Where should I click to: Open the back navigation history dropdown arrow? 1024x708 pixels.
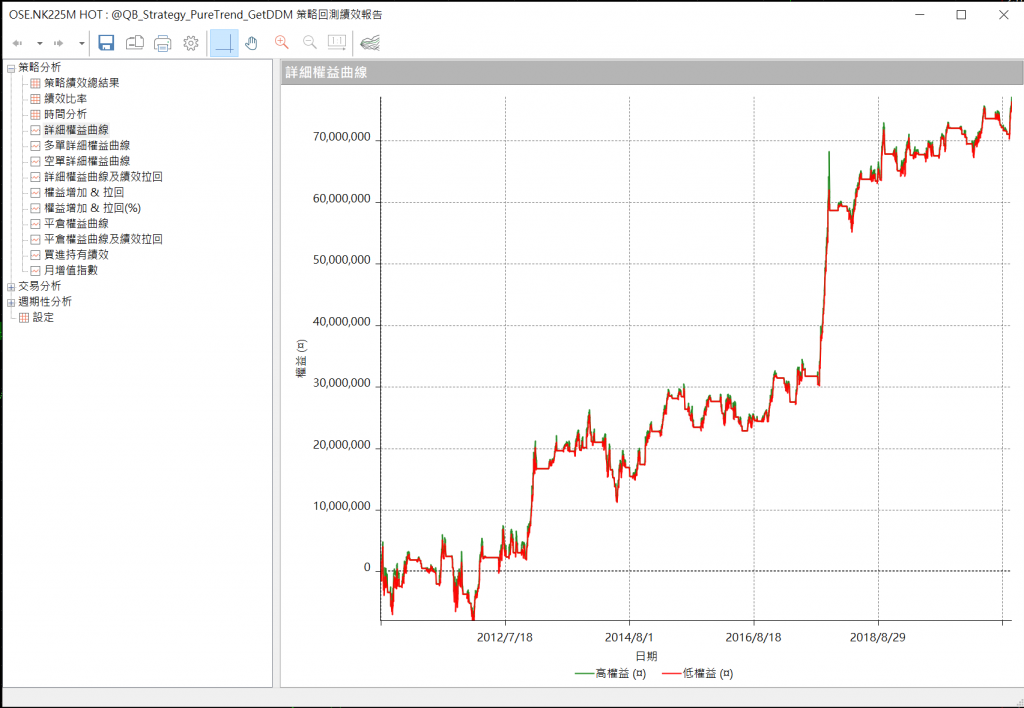click(x=40, y=44)
